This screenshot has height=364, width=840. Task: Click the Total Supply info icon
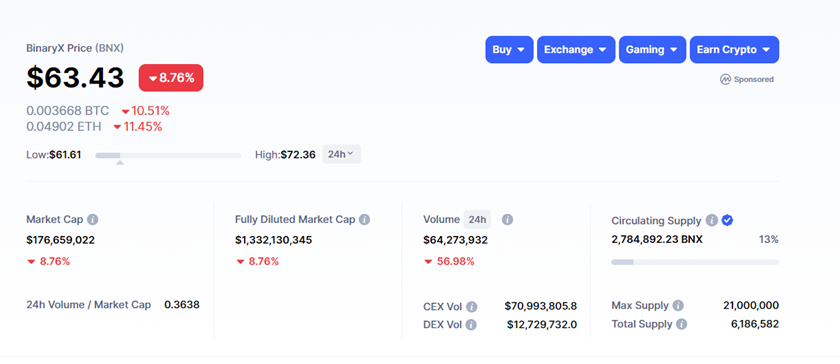(x=681, y=324)
